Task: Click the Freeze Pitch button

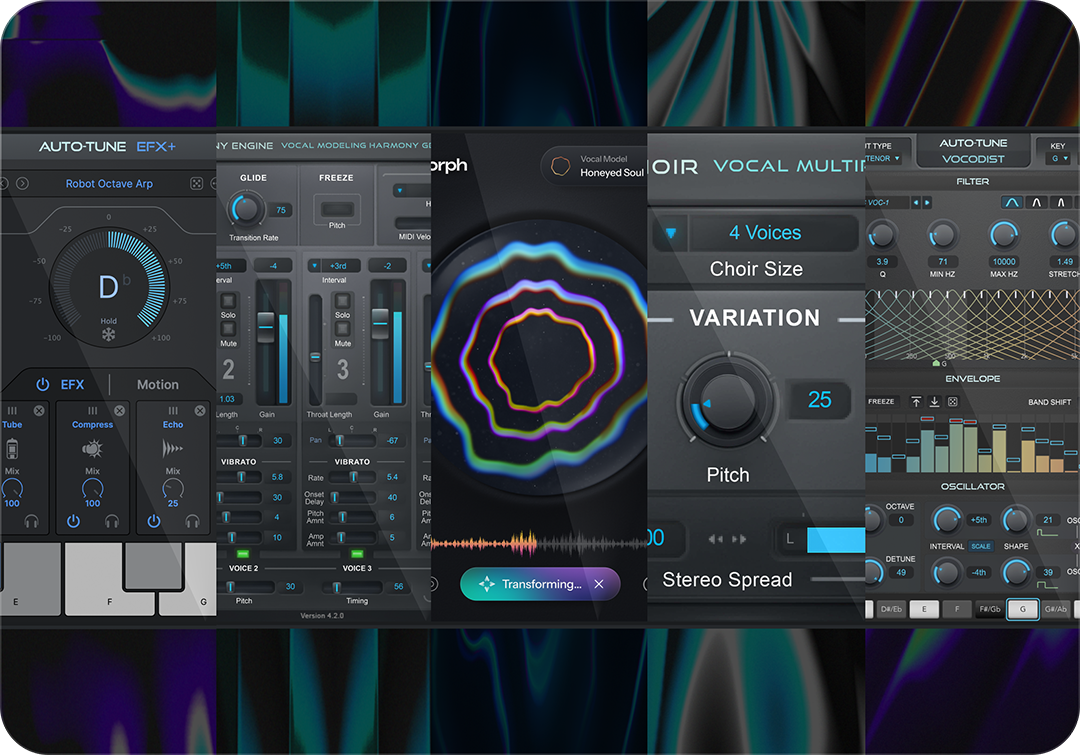Action: (337, 209)
